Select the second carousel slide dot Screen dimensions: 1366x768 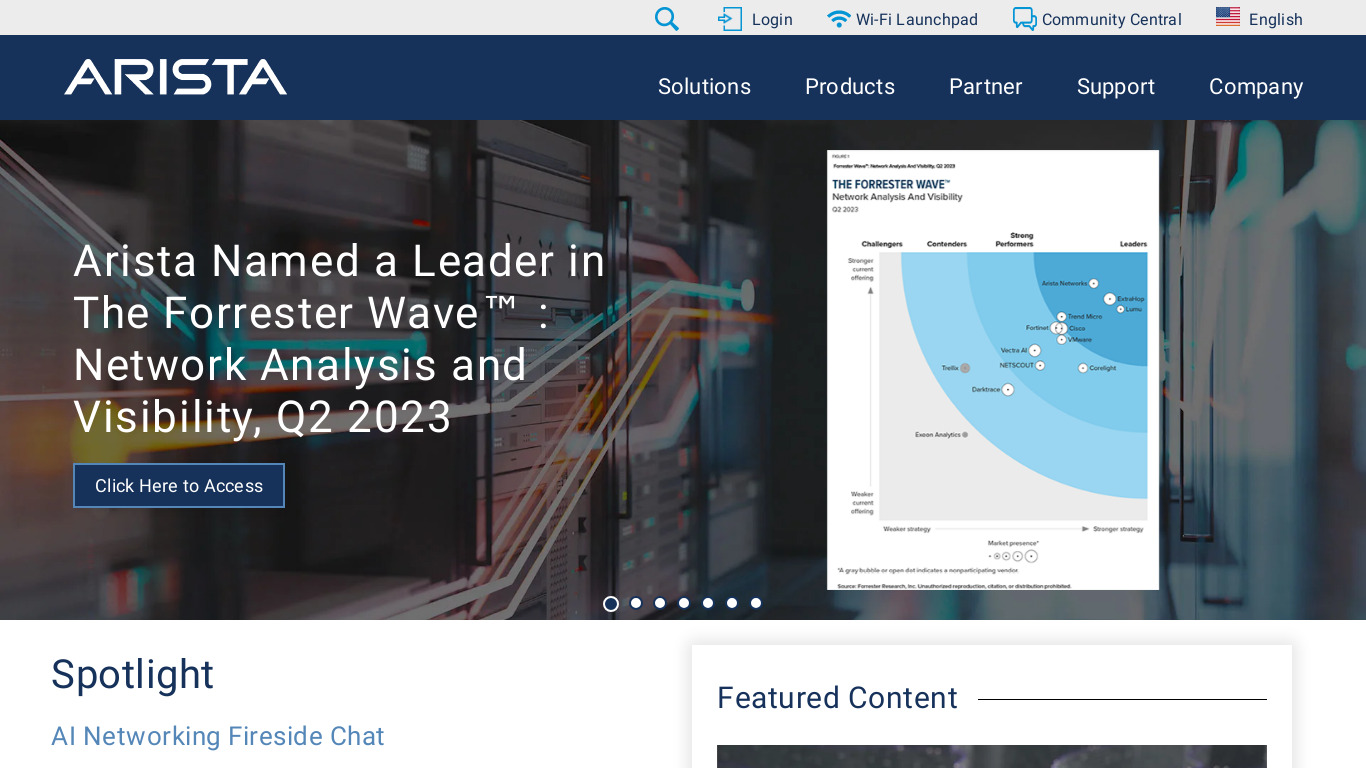point(636,603)
